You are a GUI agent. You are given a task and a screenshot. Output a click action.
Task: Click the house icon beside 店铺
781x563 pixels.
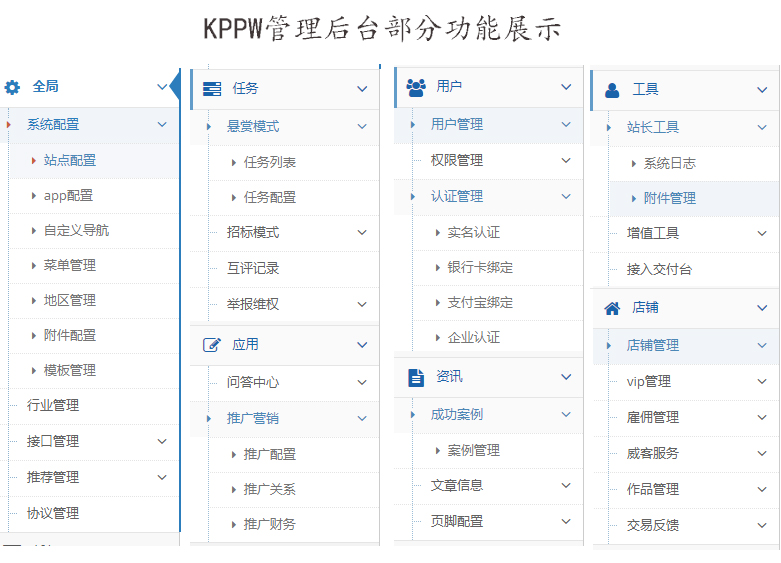613,308
